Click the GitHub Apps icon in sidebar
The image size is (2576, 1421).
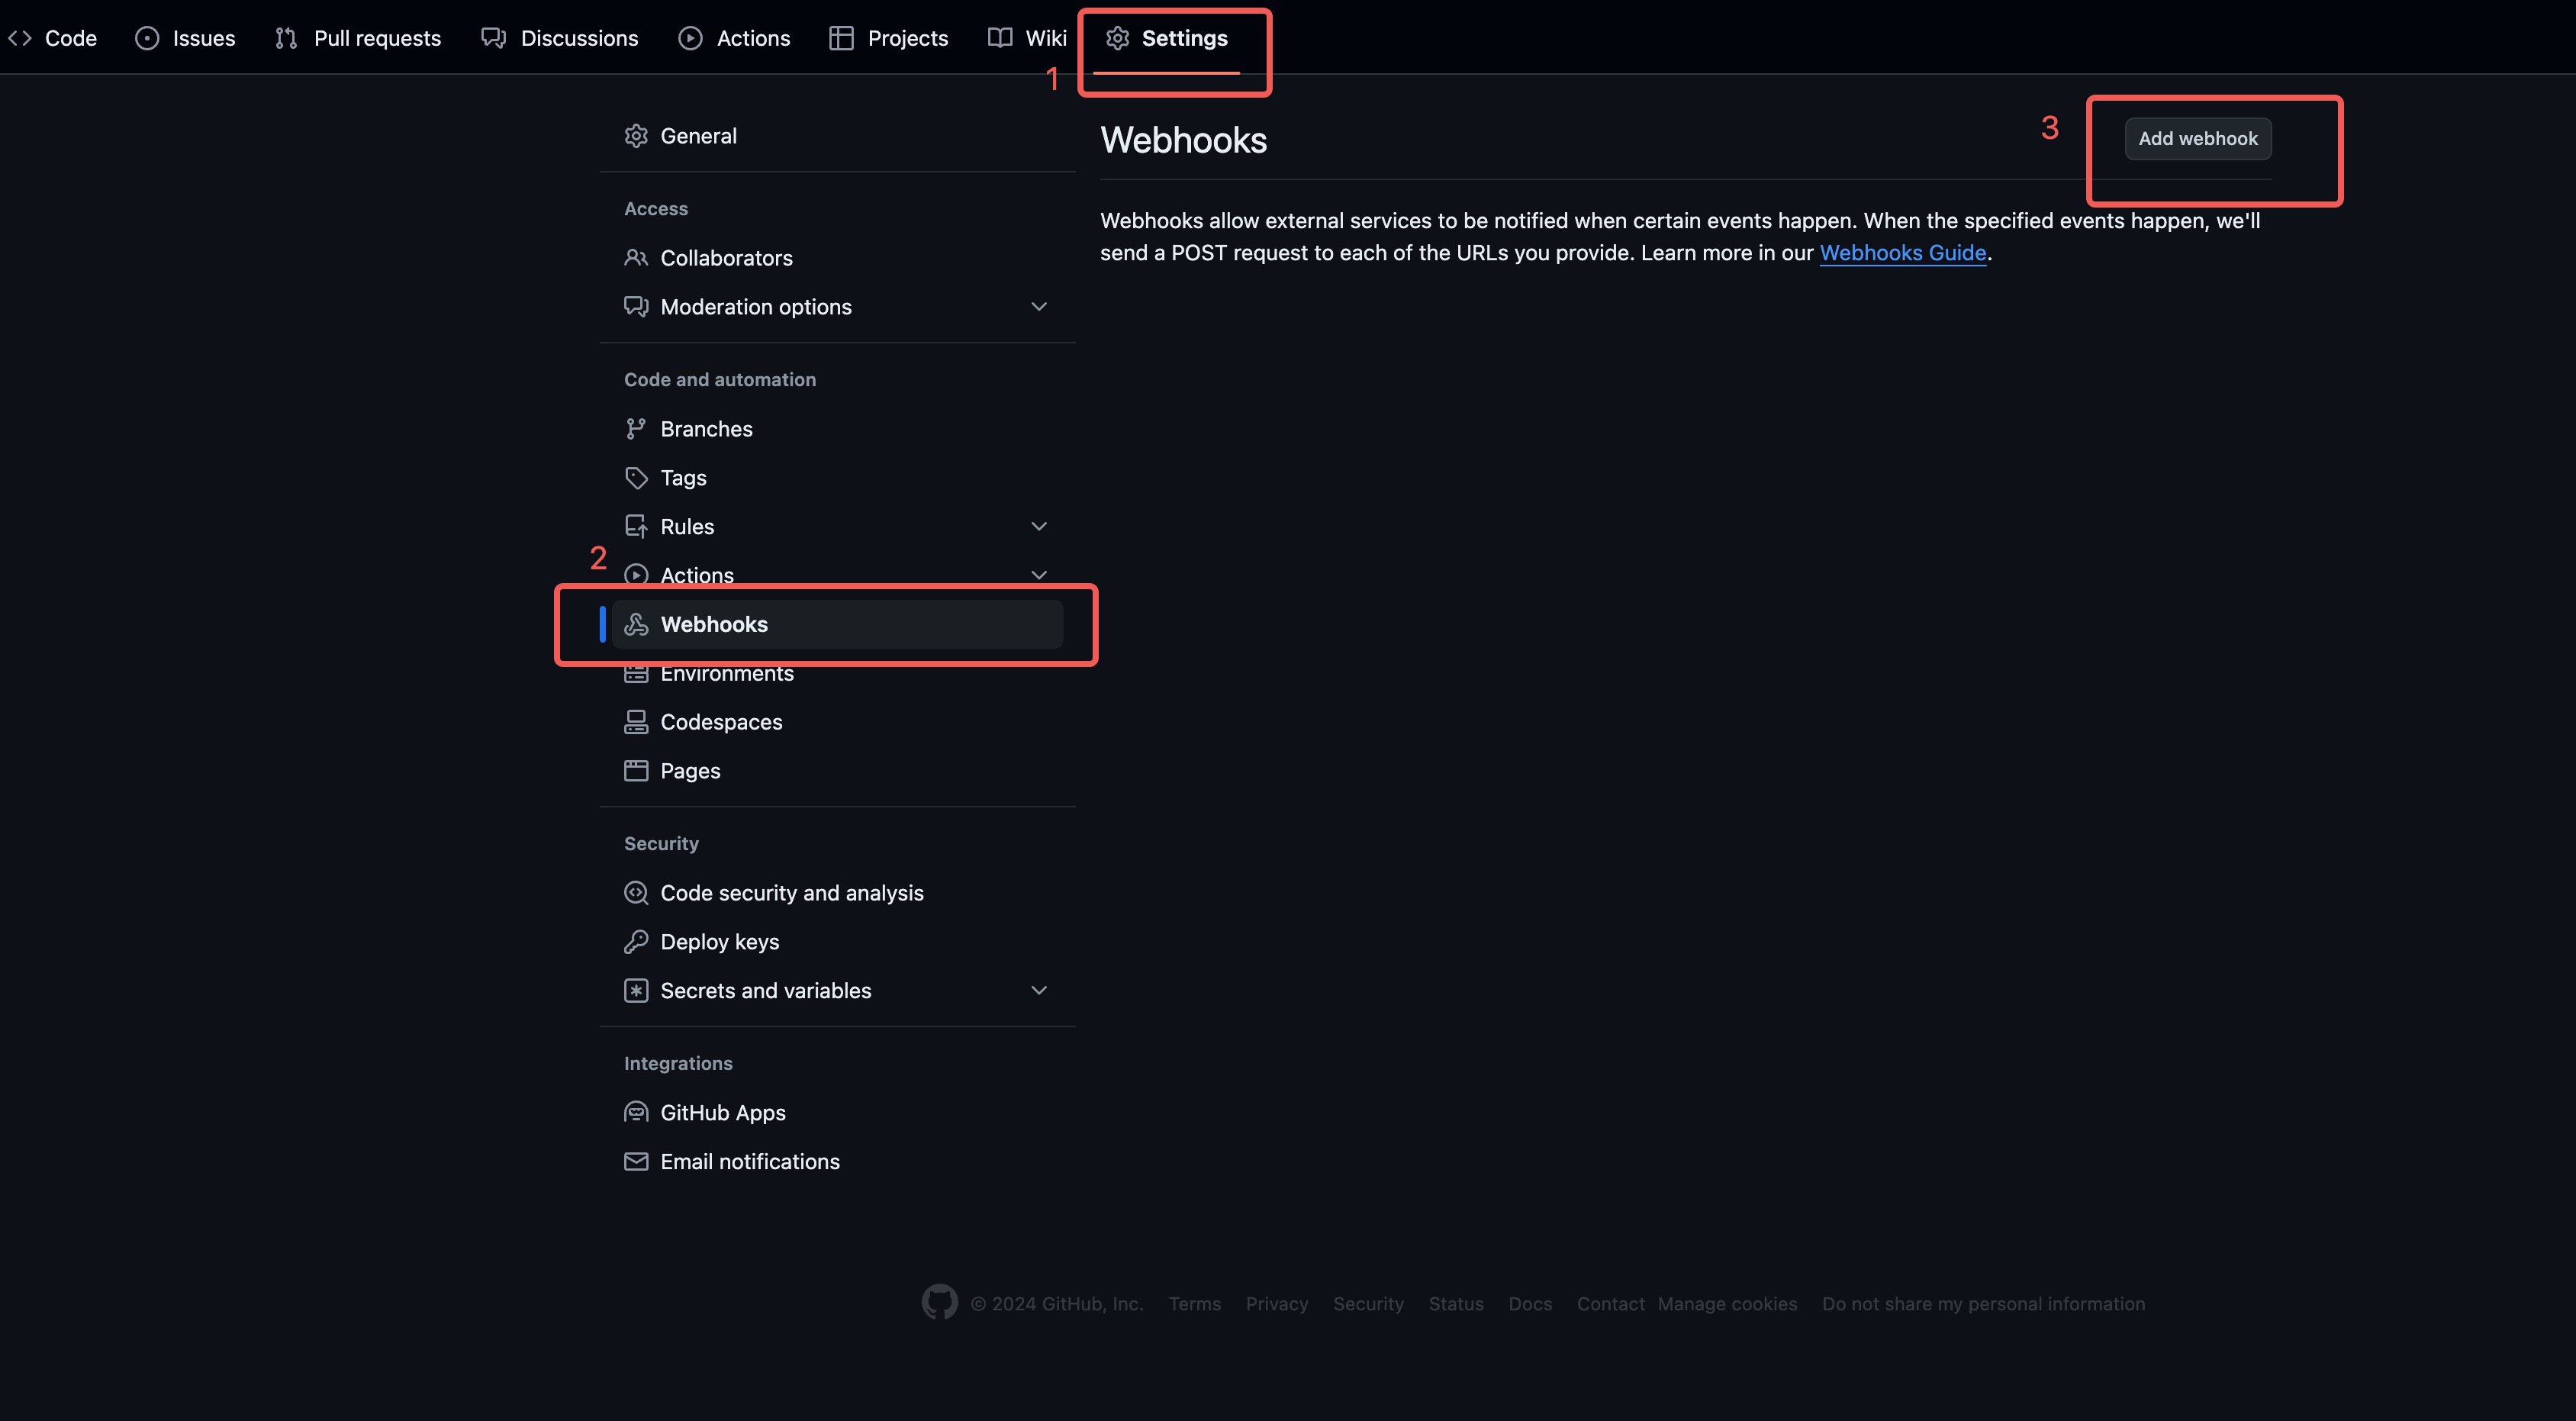point(636,1113)
